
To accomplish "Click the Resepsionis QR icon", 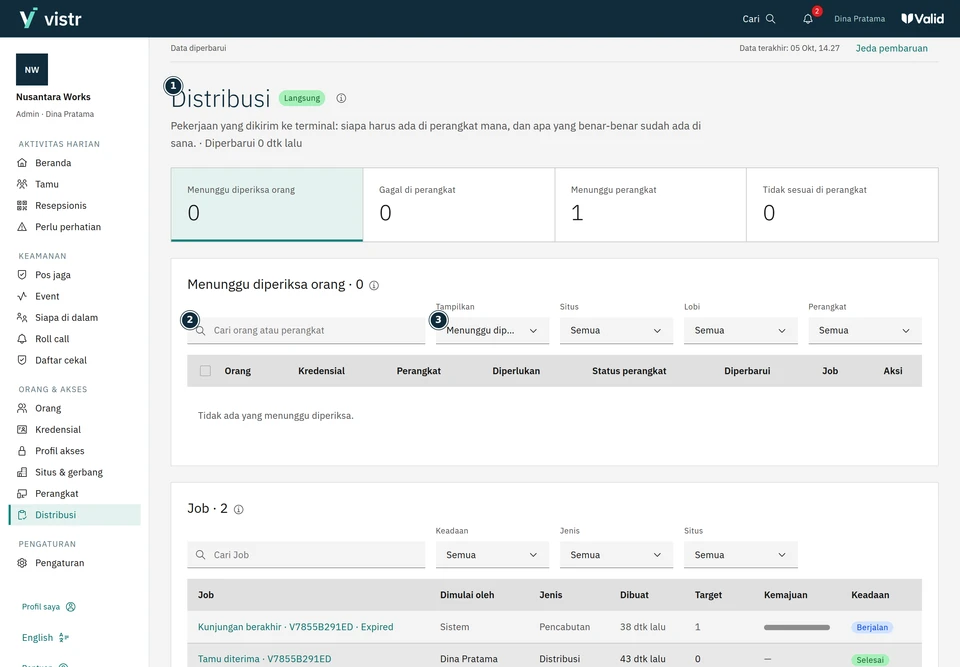I will [22, 206].
